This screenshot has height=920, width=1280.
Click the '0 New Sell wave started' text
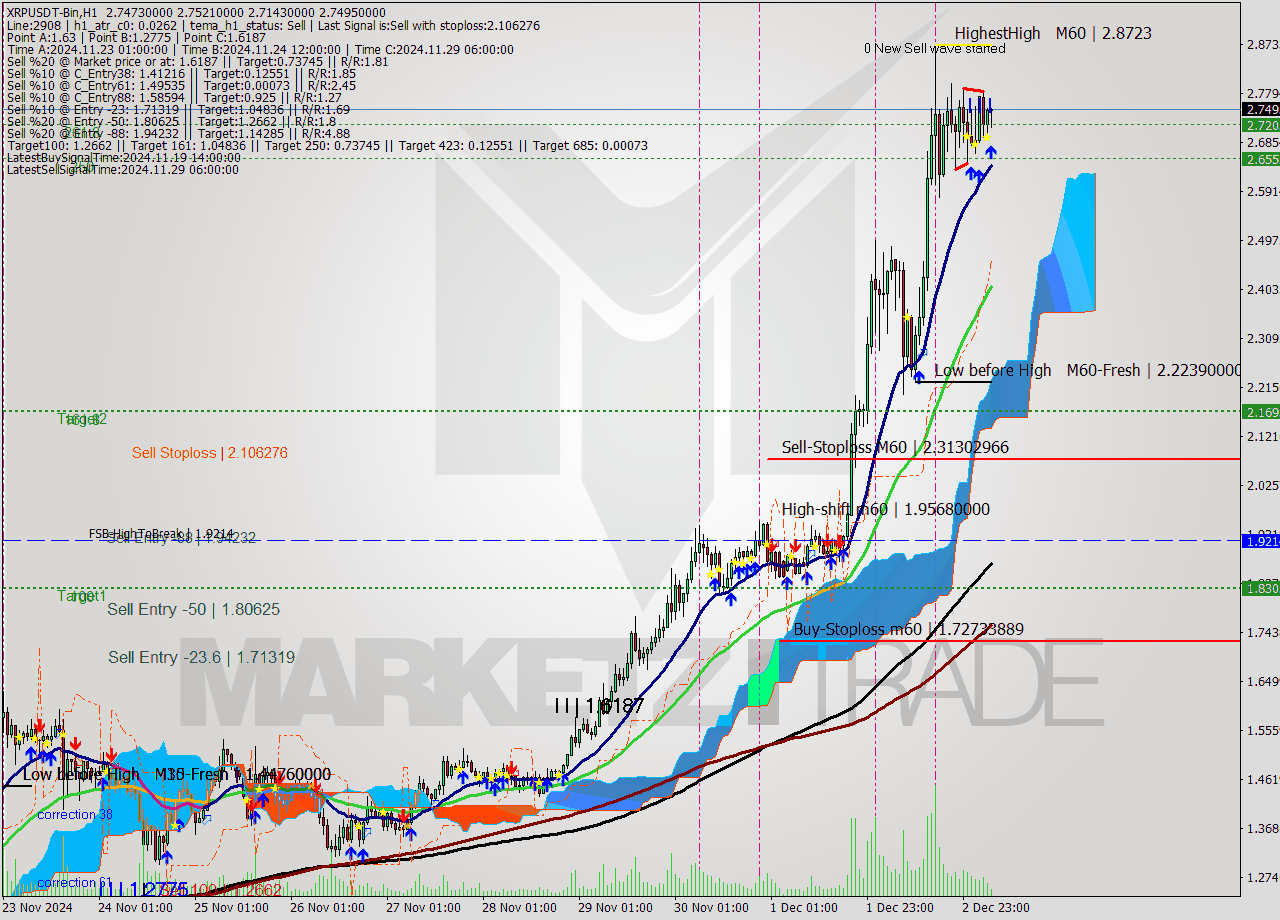935,47
